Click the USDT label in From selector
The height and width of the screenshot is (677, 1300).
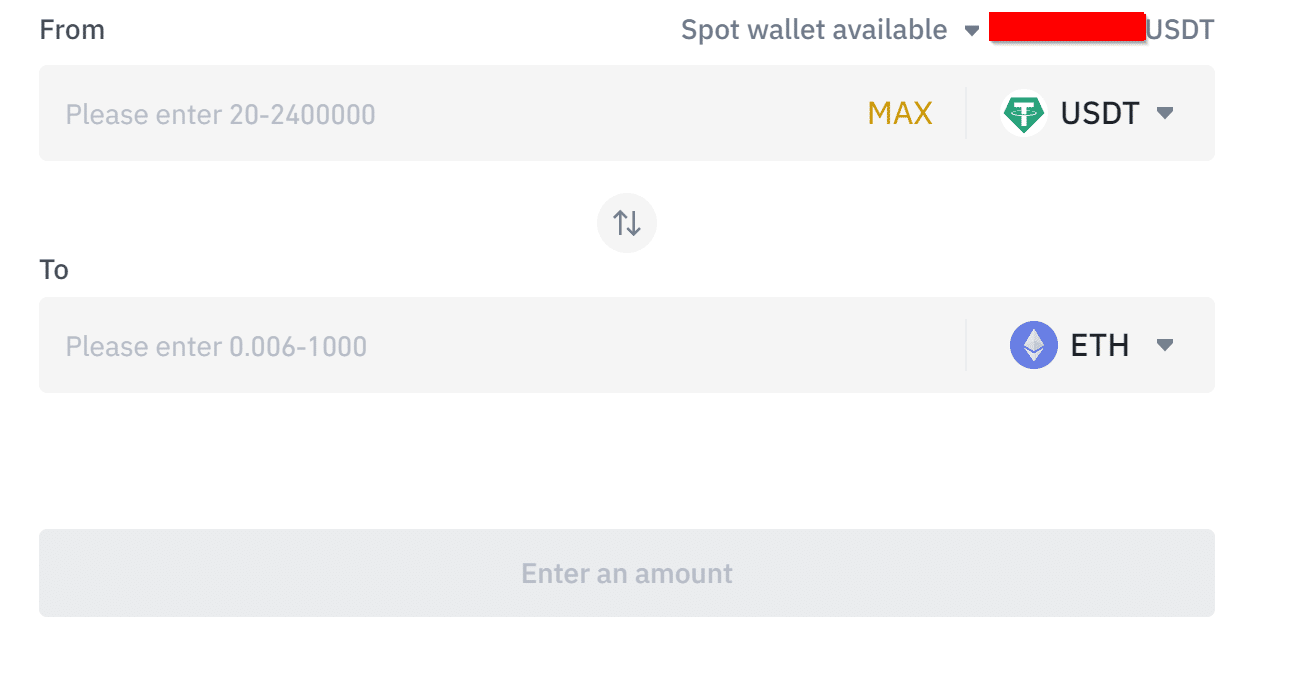point(1100,113)
